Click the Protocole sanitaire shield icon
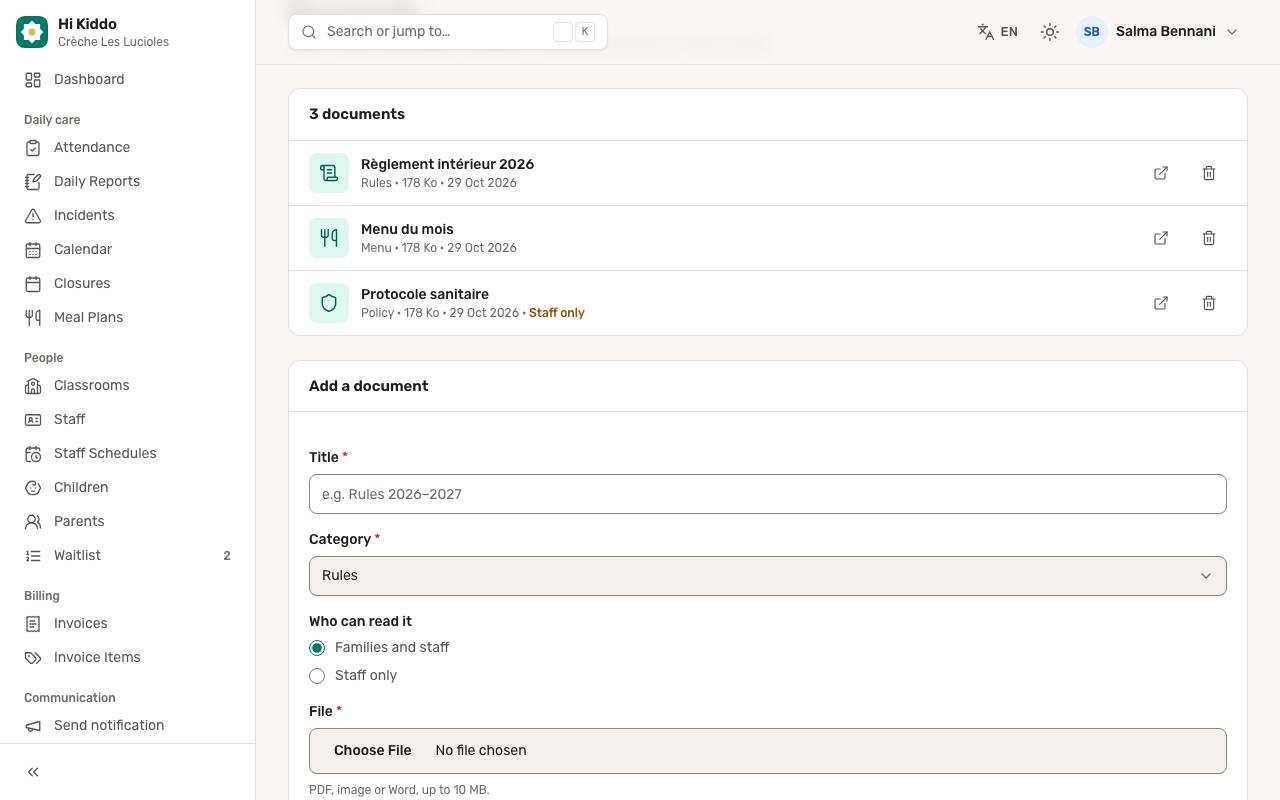 [x=329, y=303]
